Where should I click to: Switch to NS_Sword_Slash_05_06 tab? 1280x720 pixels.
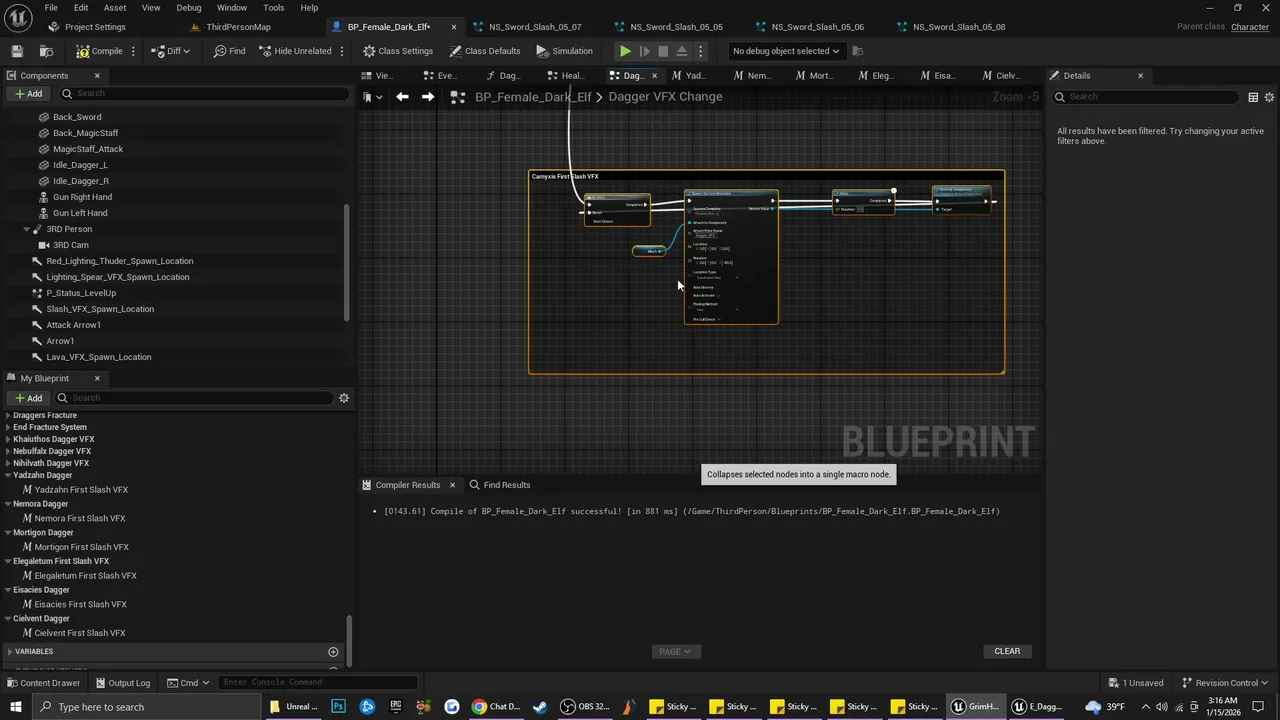(817, 27)
